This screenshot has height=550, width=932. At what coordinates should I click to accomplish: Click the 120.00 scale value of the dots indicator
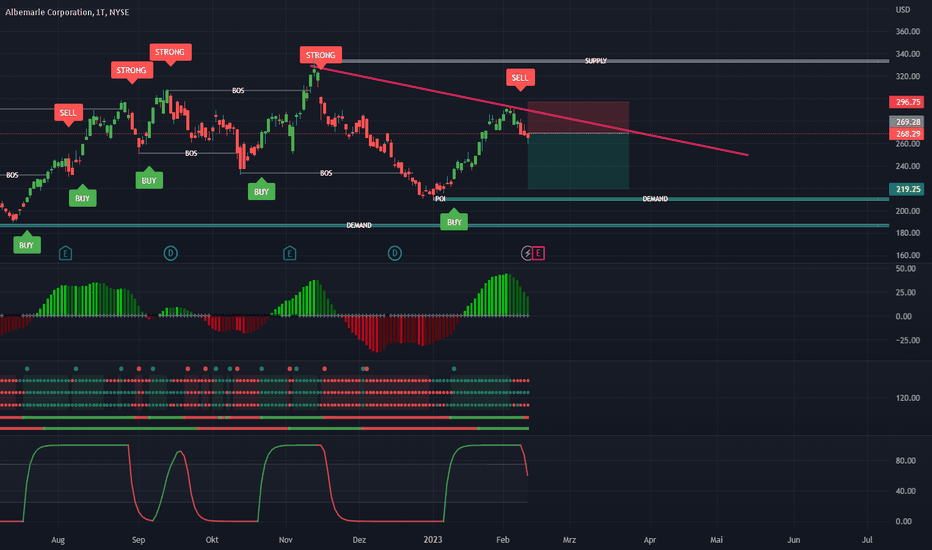pos(908,398)
